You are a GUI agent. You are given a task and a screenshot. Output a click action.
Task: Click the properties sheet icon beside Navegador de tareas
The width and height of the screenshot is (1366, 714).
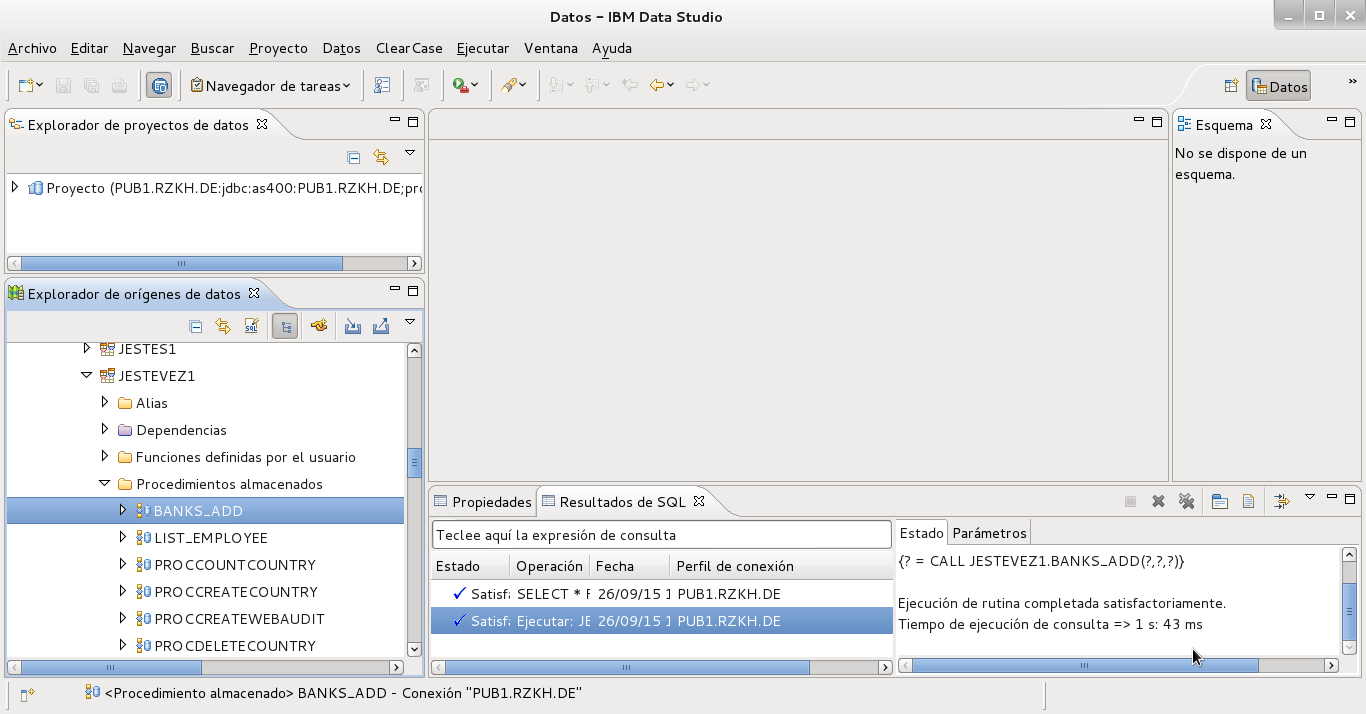[382, 86]
